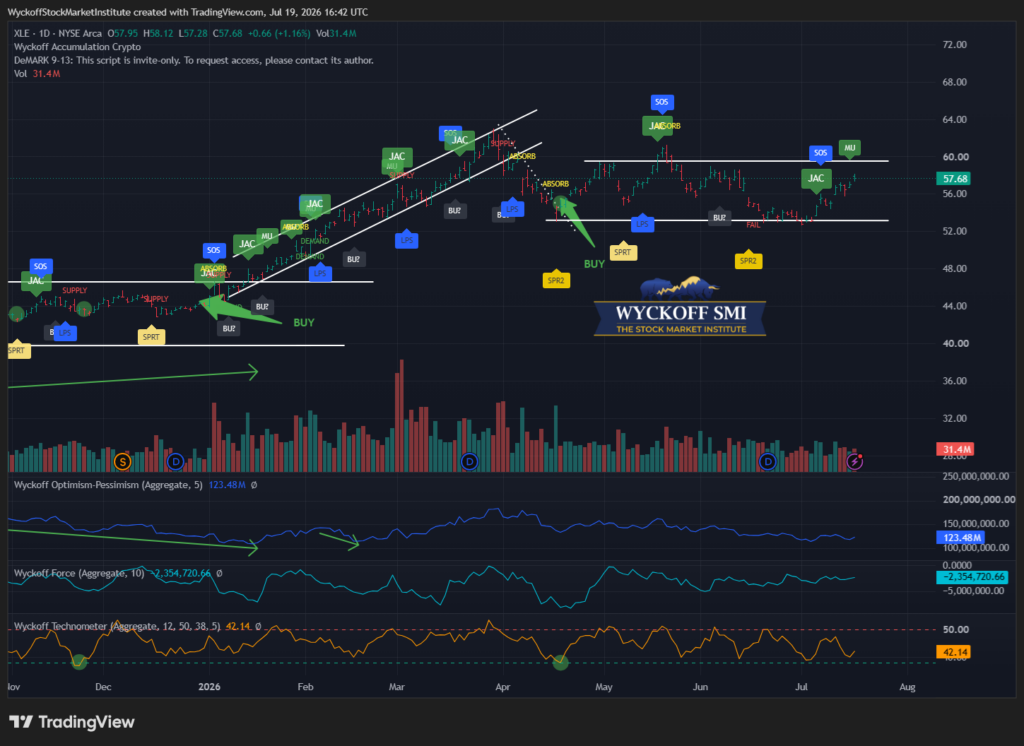Click the May label on time axis
Viewport: 1024px width, 746px height.
point(603,687)
